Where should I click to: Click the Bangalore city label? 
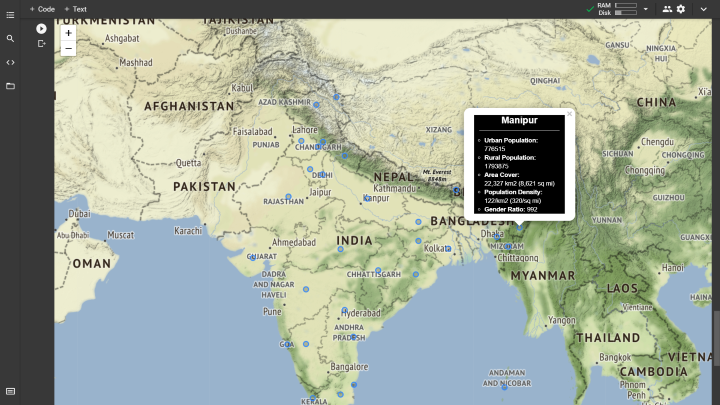coord(349,367)
